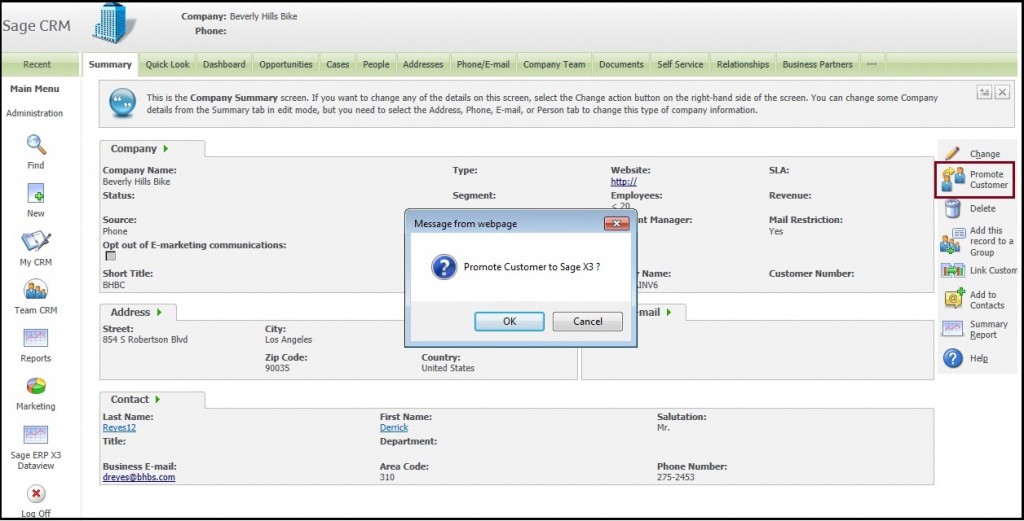This screenshot has width=1024, height=521.
Task: Click the Help question mark icon
Action: [x=953, y=358]
